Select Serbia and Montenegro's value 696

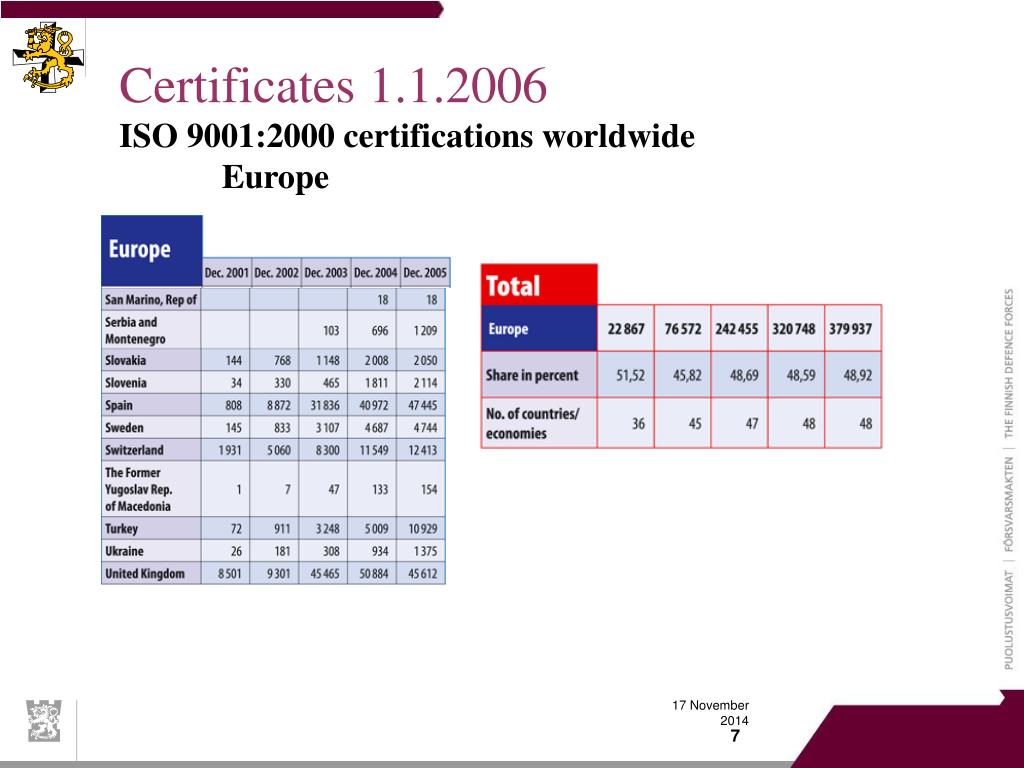click(380, 331)
